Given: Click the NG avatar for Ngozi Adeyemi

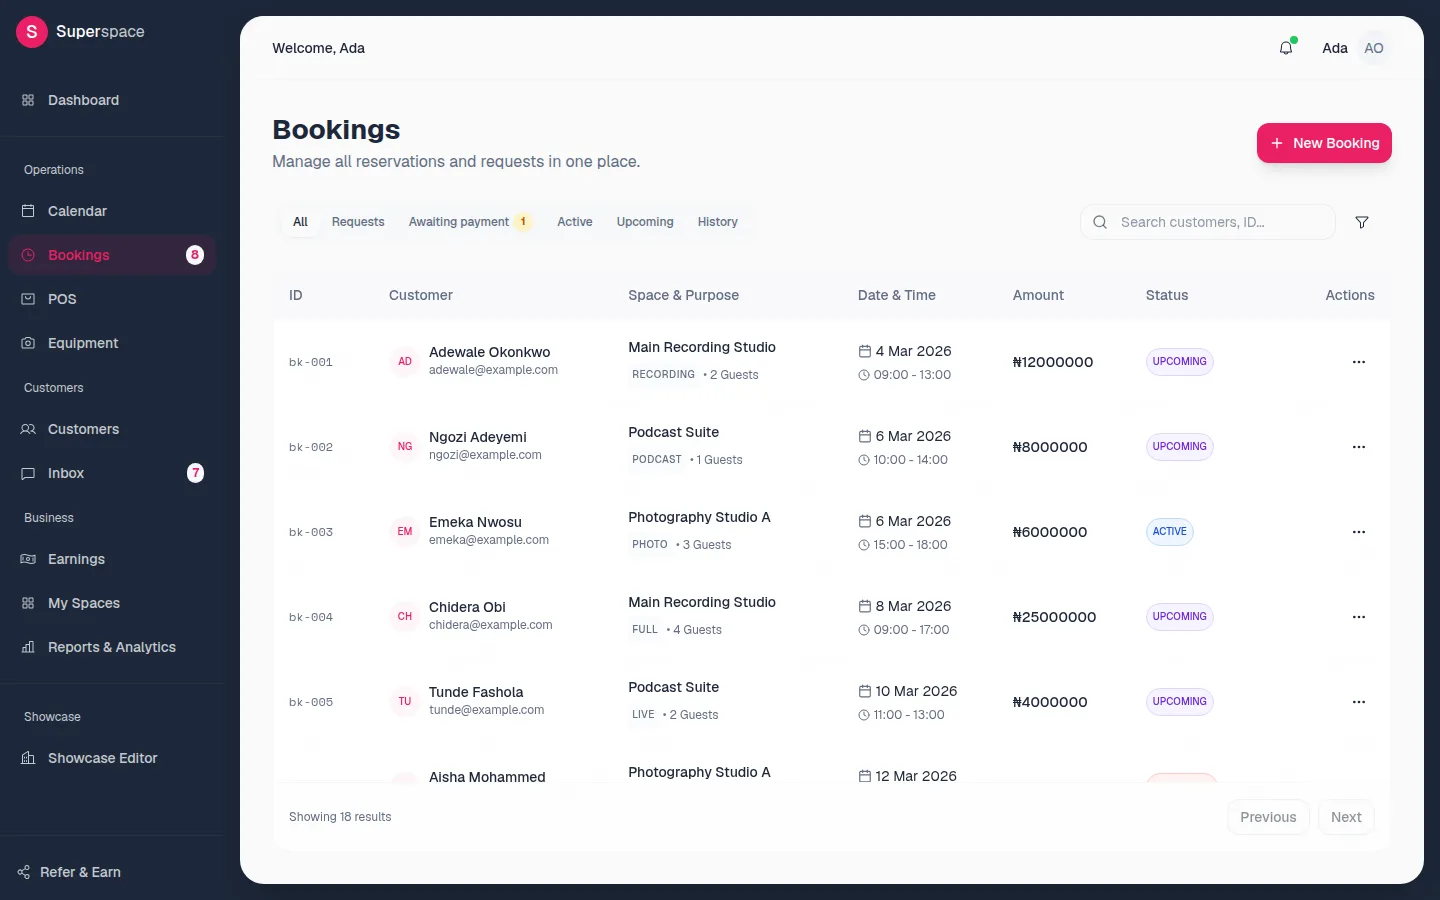Looking at the screenshot, I should tap(405, 447).
